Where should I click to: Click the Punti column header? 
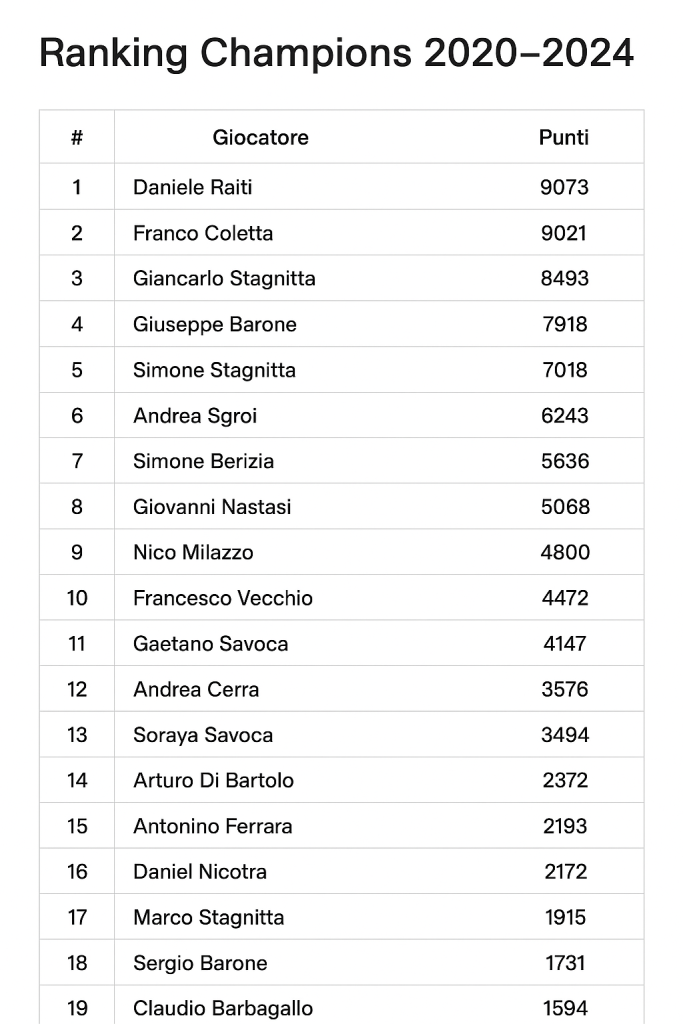564,138
